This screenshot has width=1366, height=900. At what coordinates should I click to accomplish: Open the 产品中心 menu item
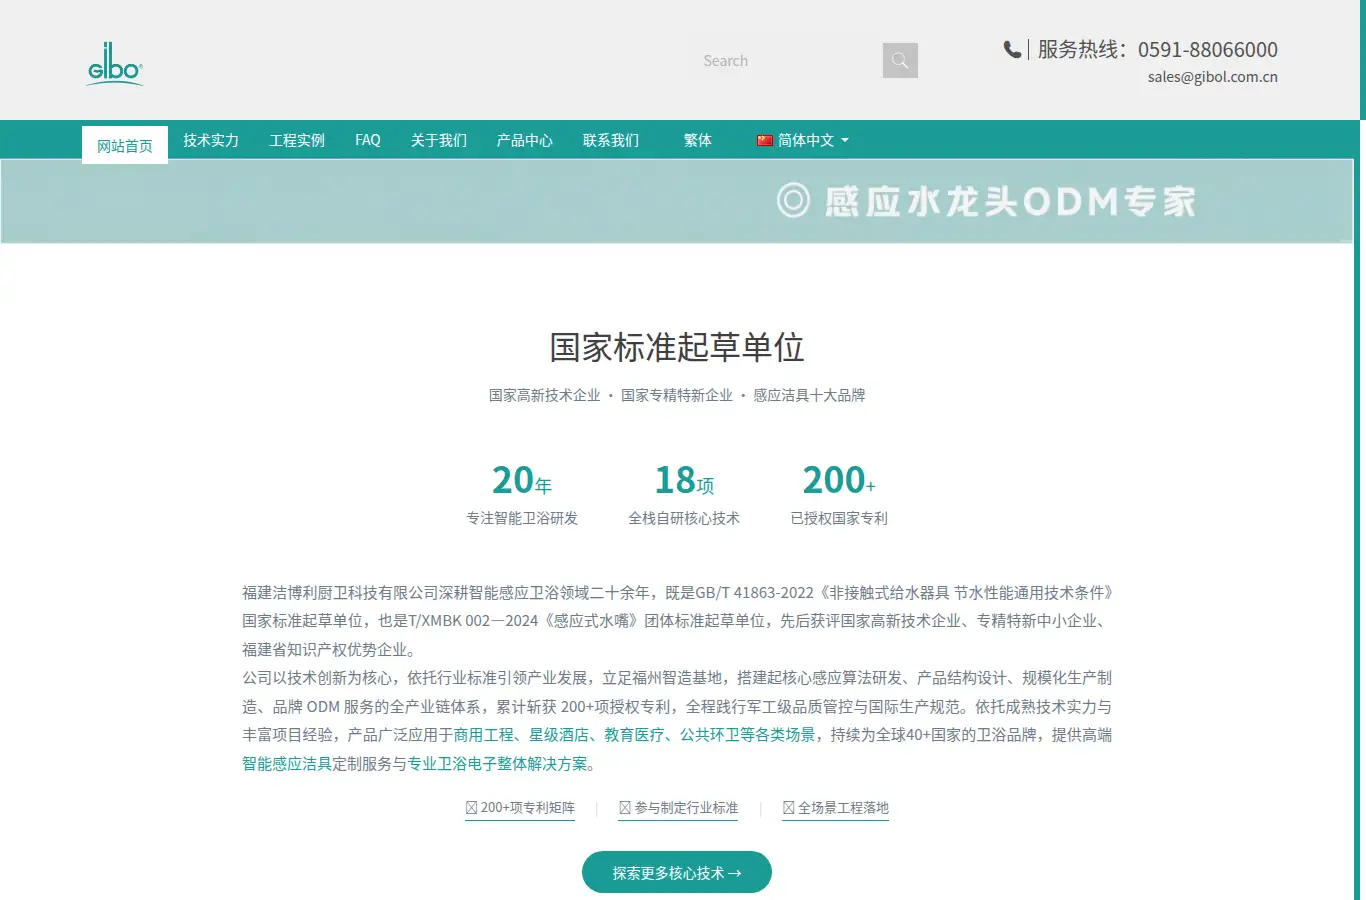click(525, 140)
